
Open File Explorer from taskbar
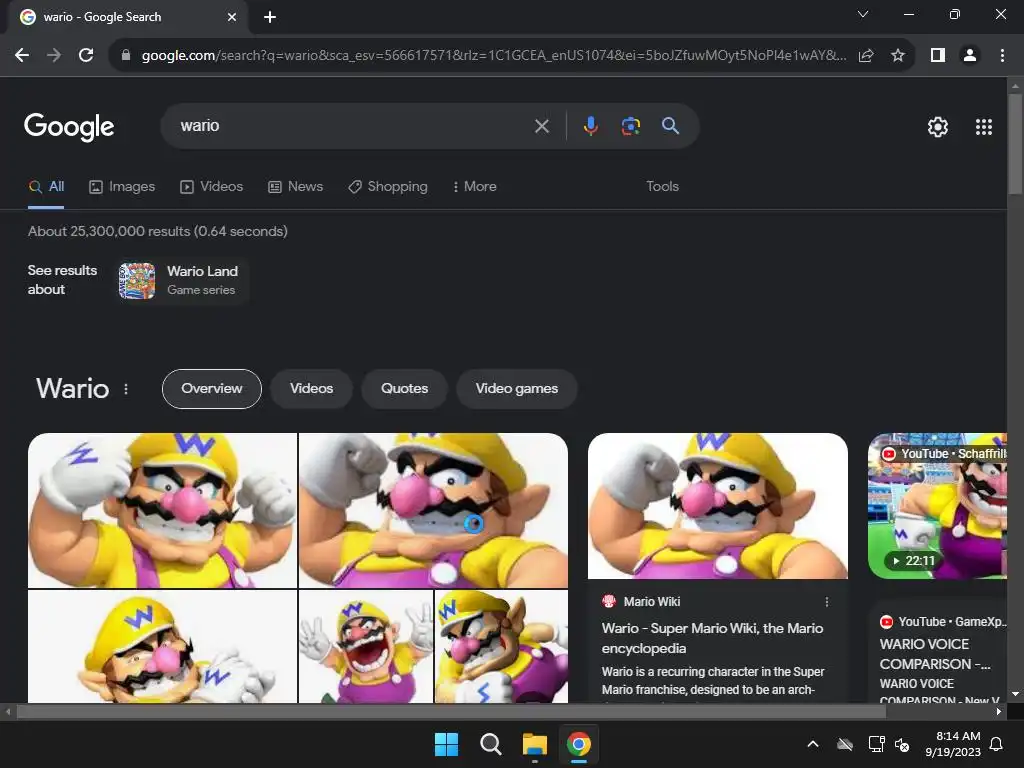point(535,744)
